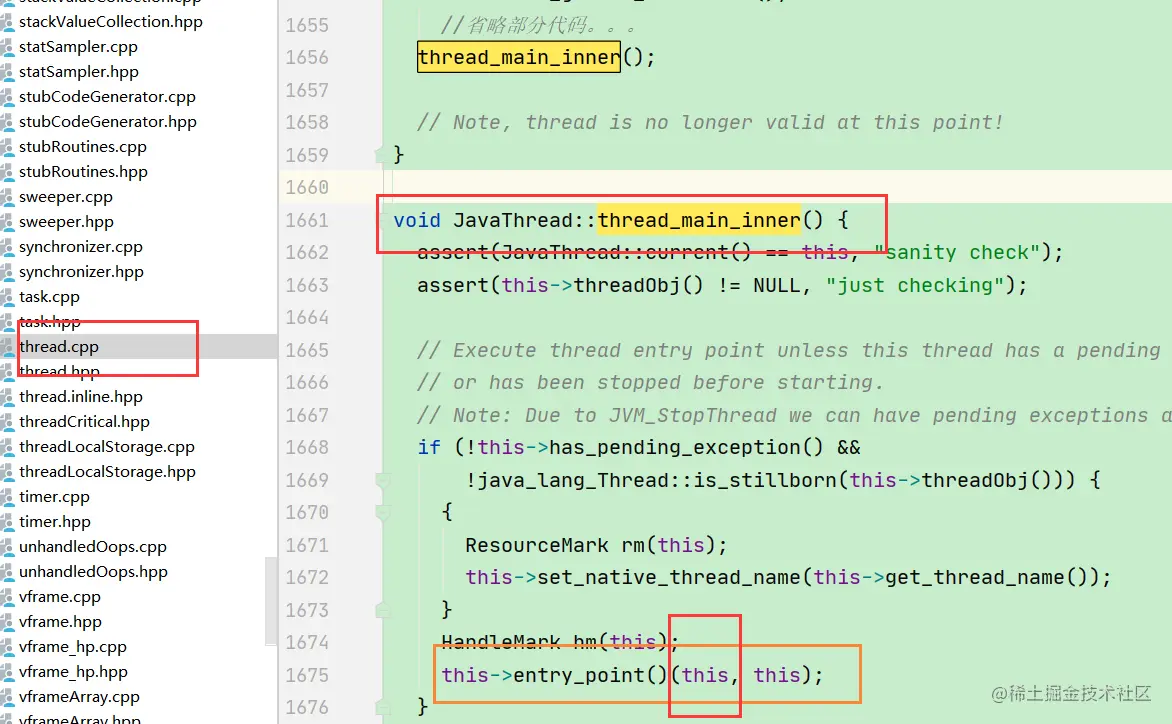Open statSampler.cpp file
The height and width of the screenshot is (724, 1172).
coord(78,46)
